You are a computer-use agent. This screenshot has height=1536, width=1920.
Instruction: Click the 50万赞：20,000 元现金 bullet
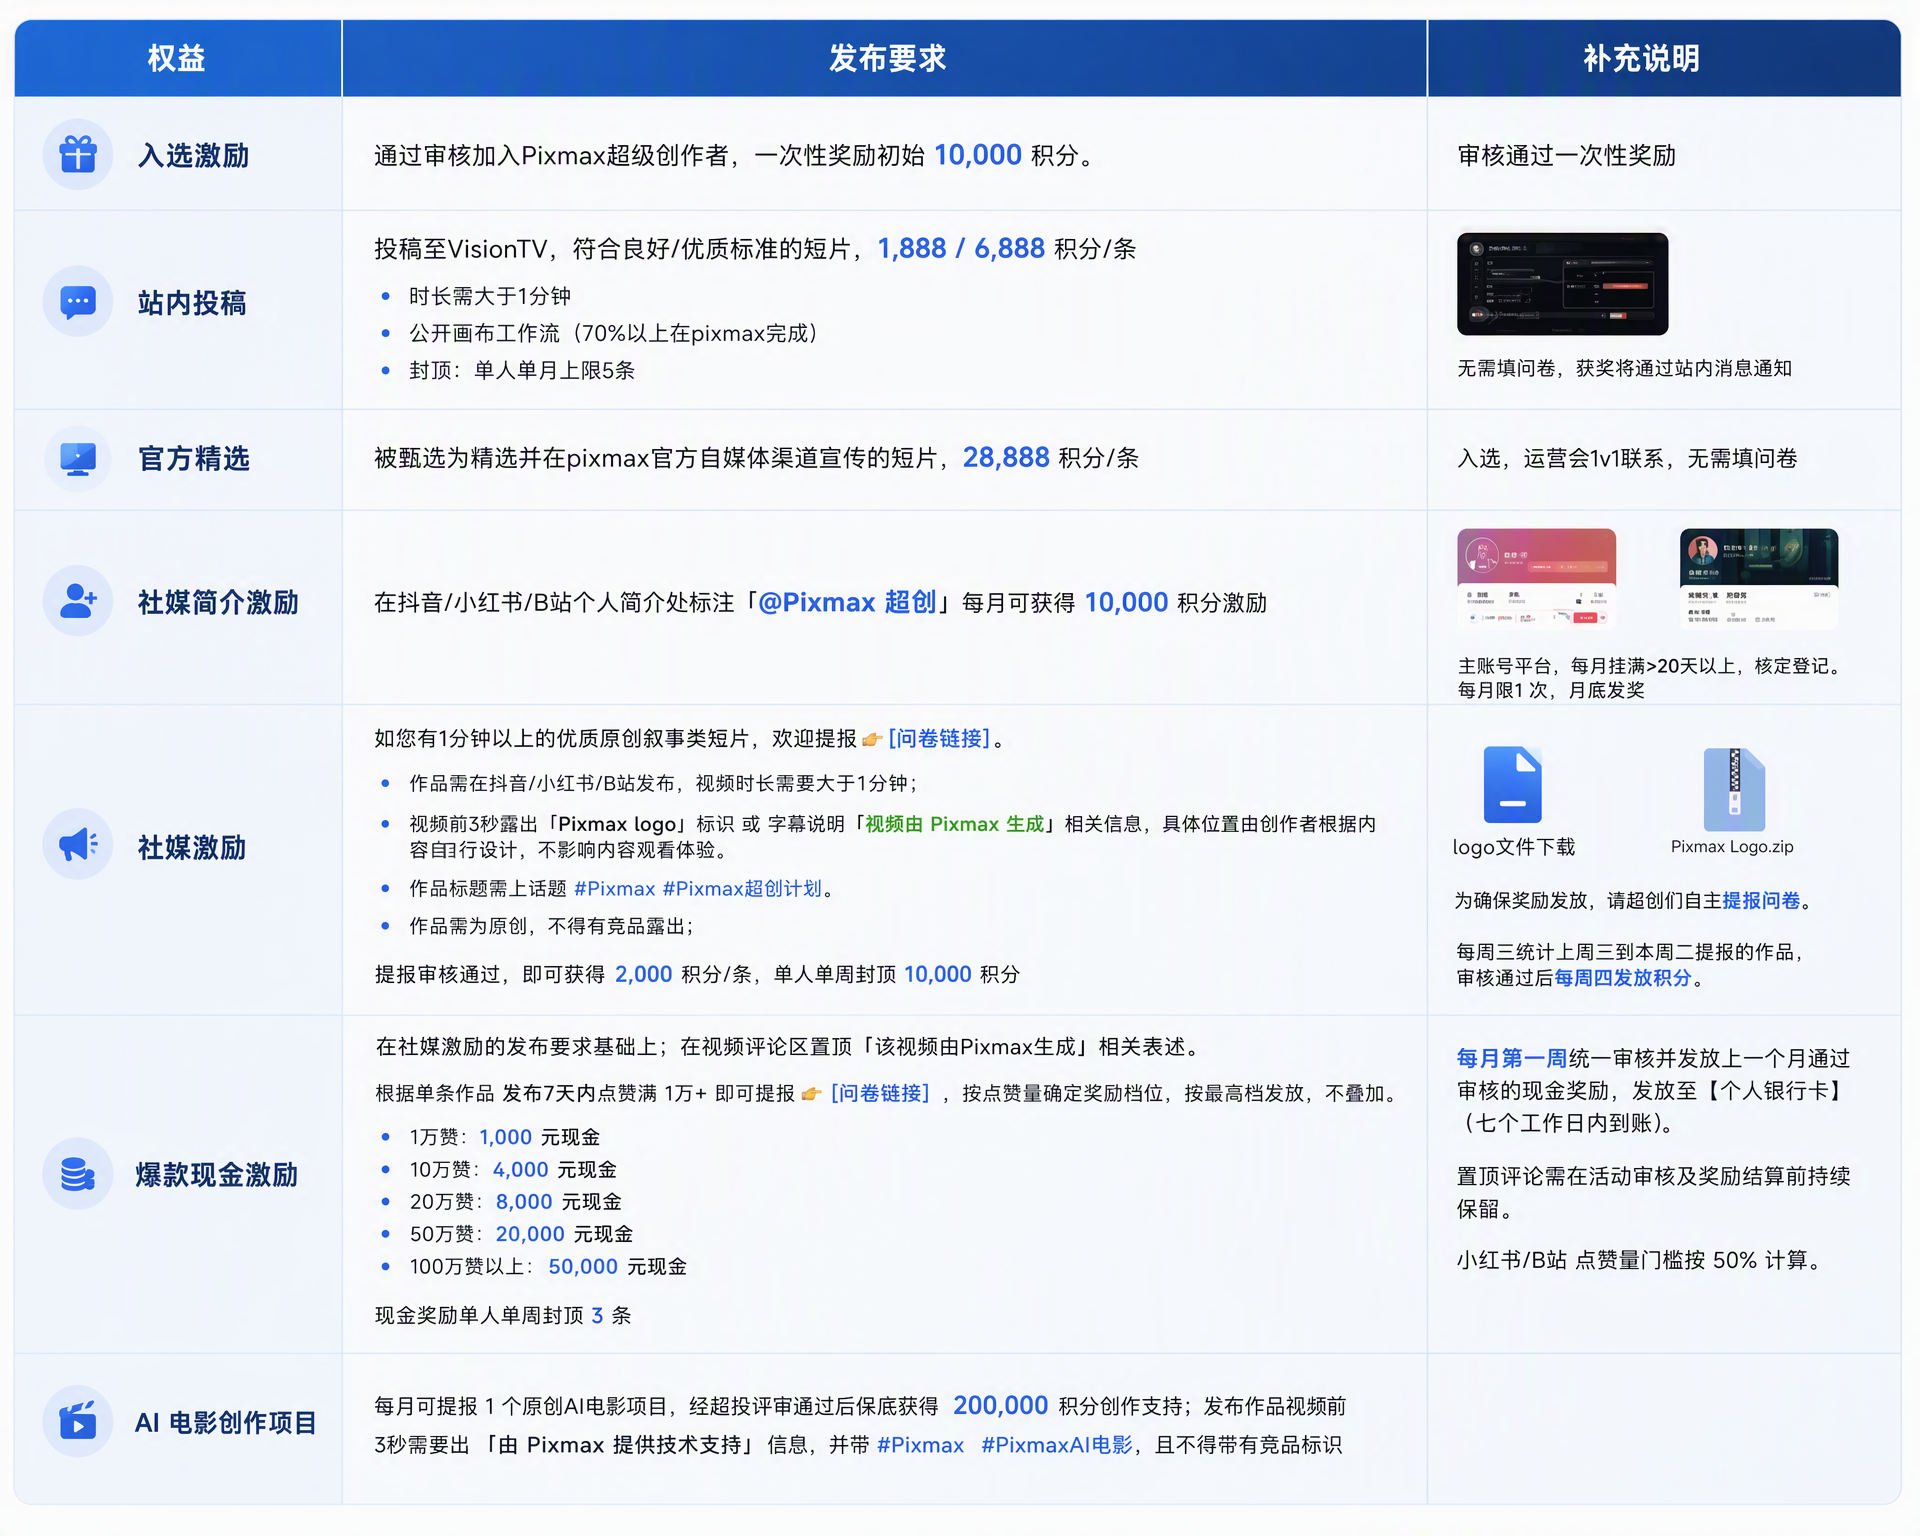point(521,1234)
